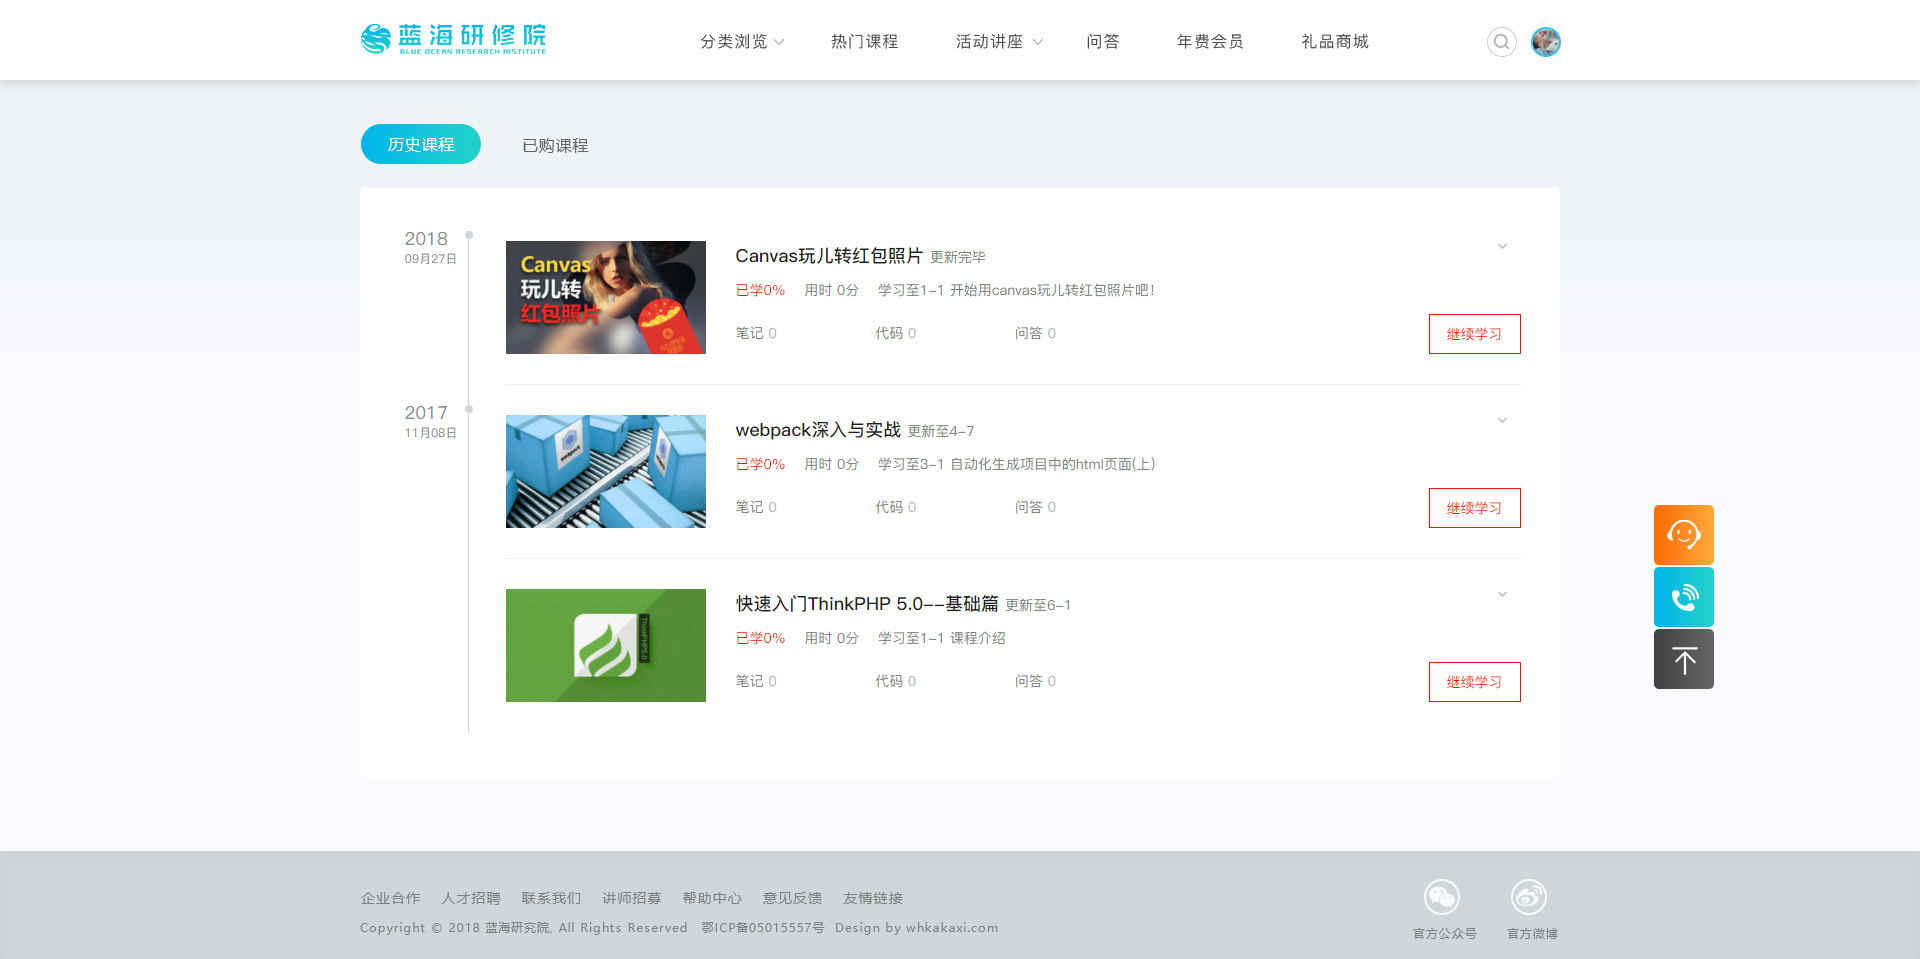The height and width of the screenshot is (959, 1920).
Task: Click 继续学习 for the webpack course
Action: pos(1474,508)
